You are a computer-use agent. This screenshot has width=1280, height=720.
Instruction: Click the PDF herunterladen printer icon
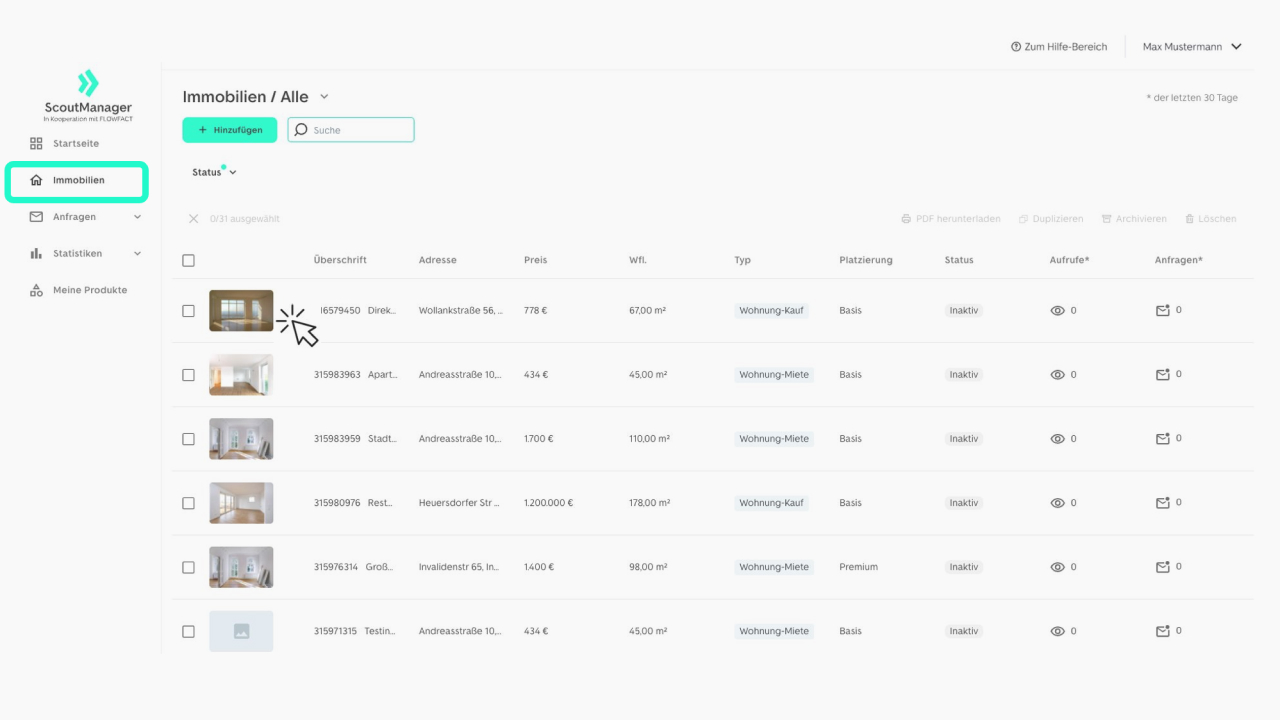tap(906, 219)
